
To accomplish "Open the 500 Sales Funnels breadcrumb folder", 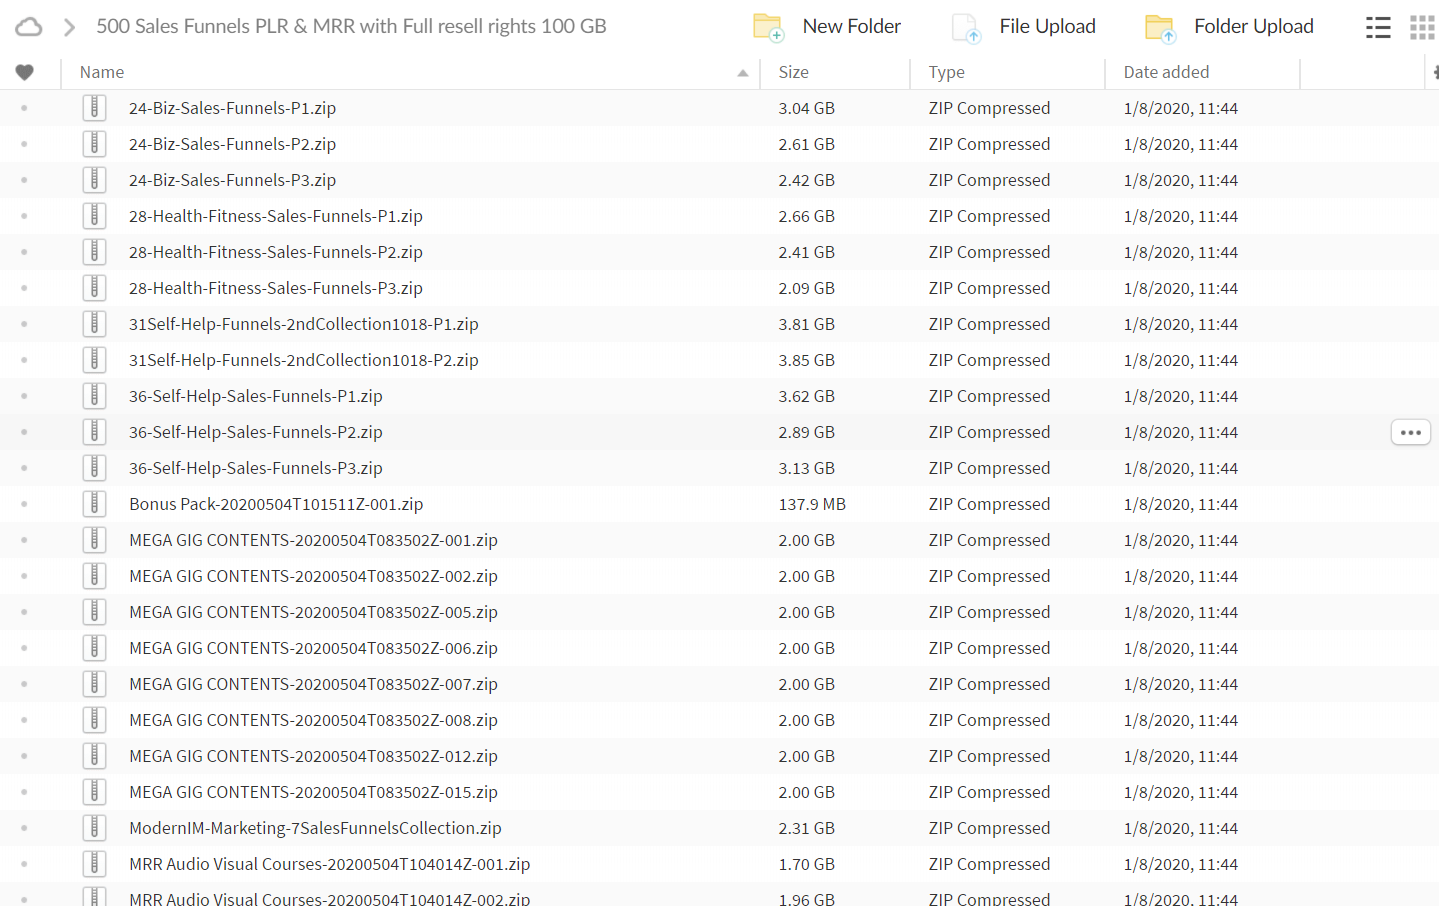I will pos(351,27).
